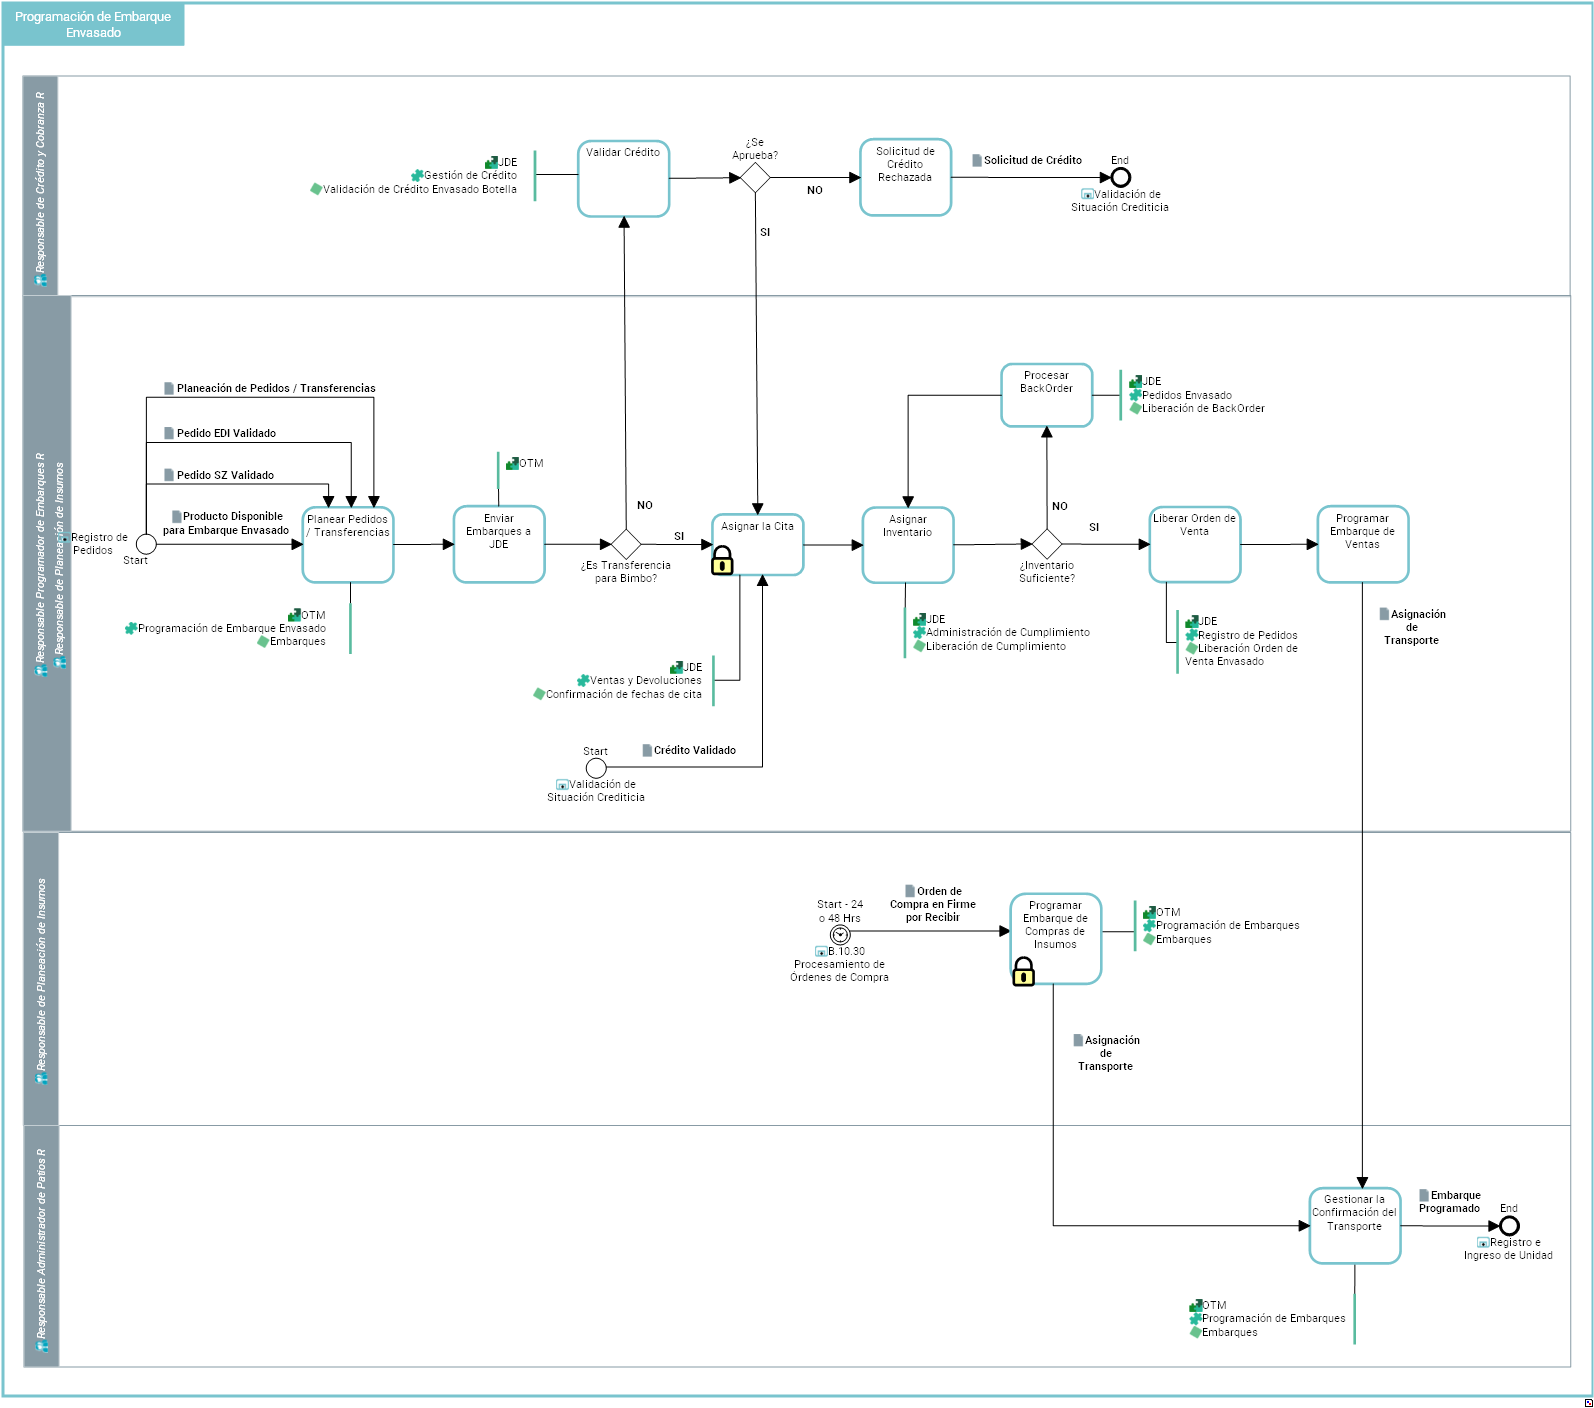The image size is (1594, 1408).
Task: Click the Pedido SZ Validado document icon
Action: pos(169,475)
